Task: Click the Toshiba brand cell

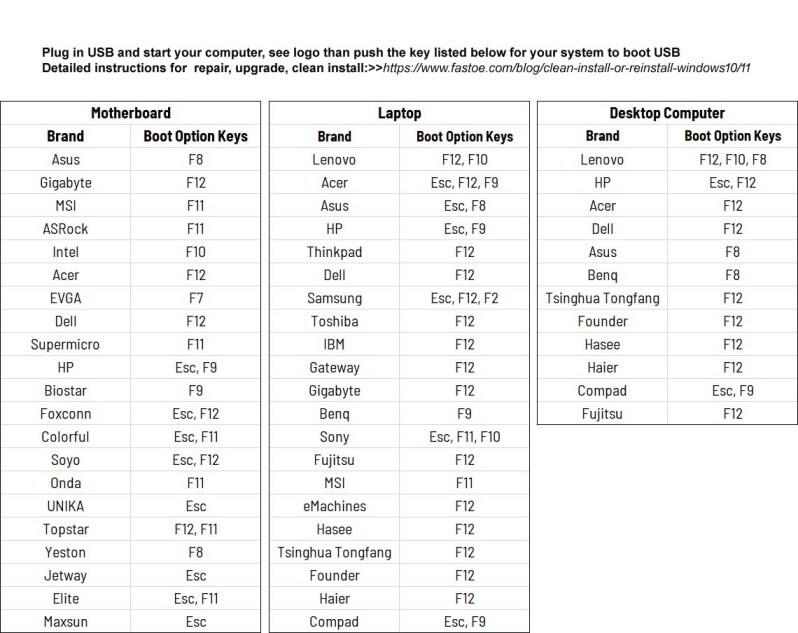Action: [335, 321]
